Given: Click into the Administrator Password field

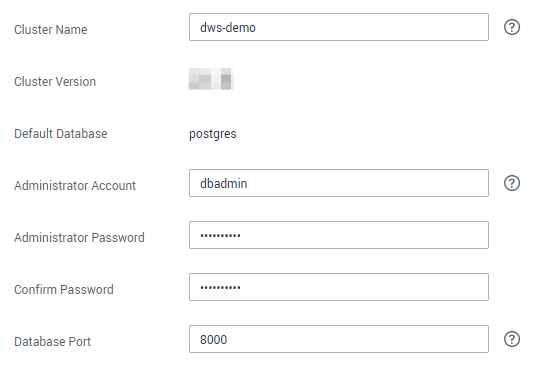Looking at the screenshot, I should 339,235.
